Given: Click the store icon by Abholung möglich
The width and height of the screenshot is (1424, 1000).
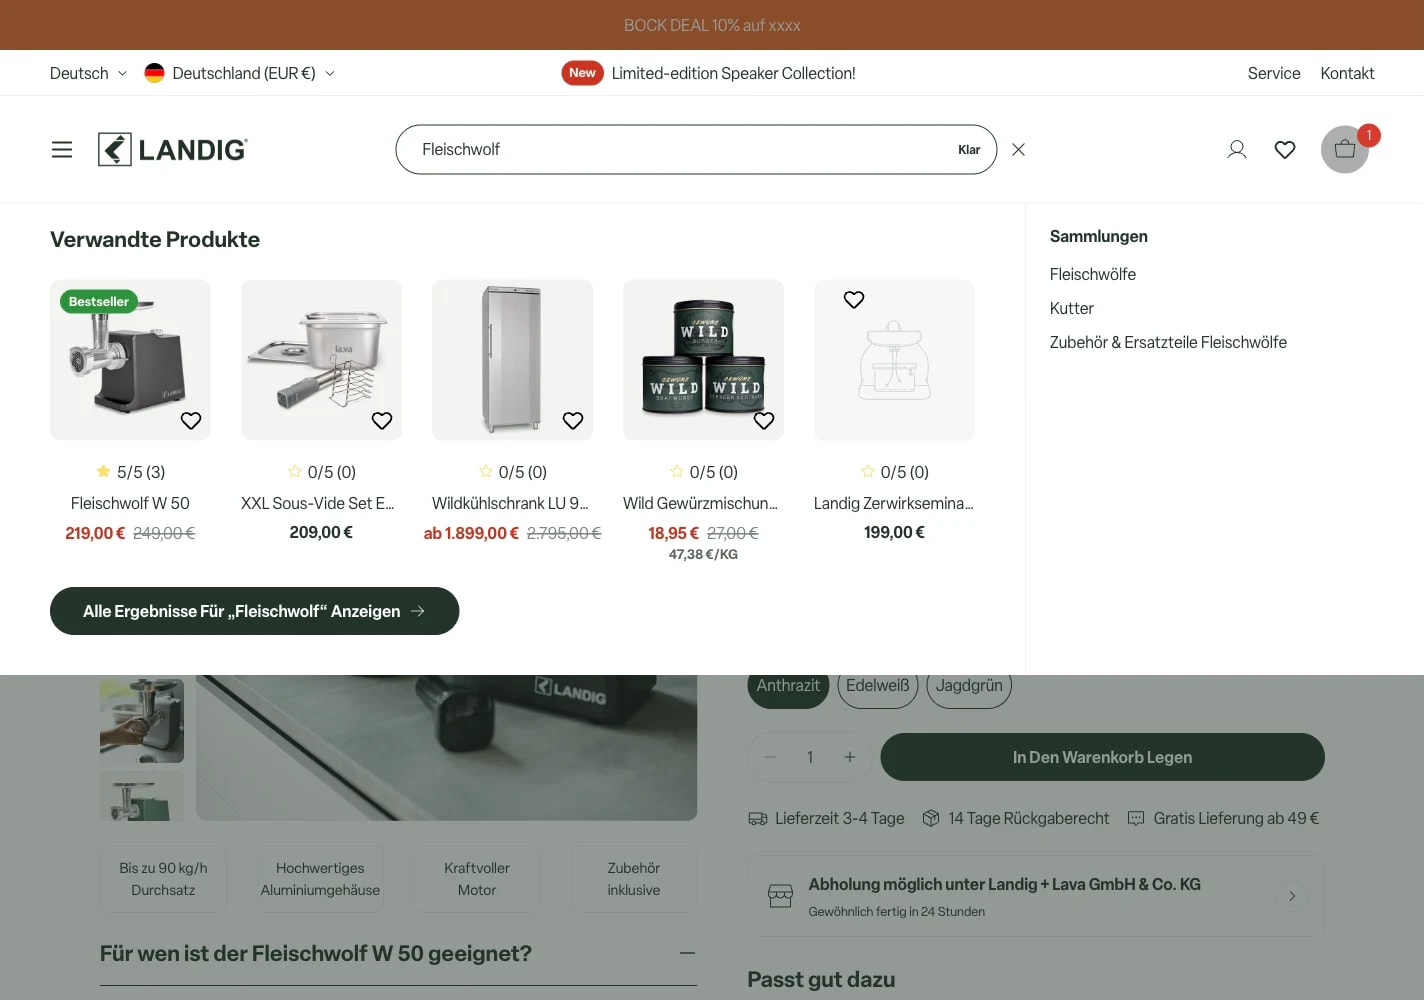Looking at the screenshot, I should pyautogui.click(x=781, y=896).
